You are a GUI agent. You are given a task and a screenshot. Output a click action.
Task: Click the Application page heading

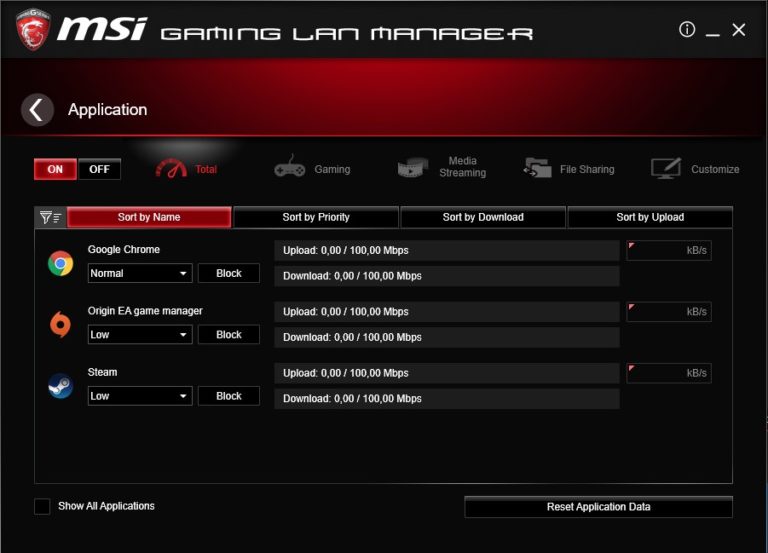click(x=108, y=110)
